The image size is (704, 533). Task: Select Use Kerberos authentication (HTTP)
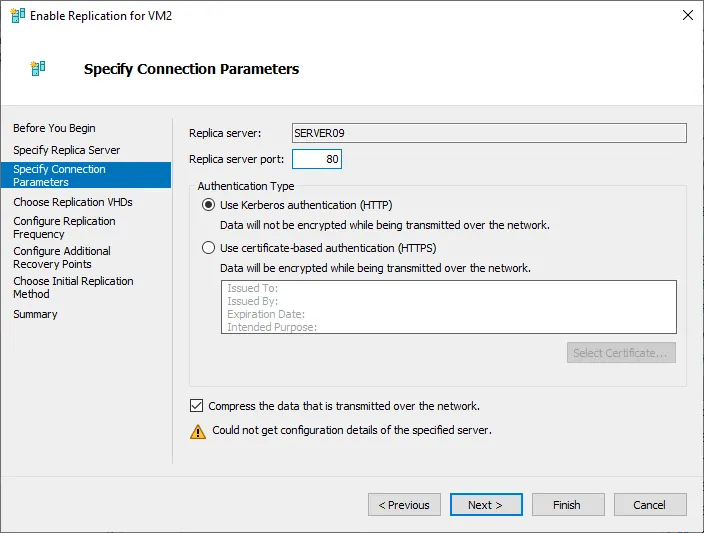click(x=208, y=205)
